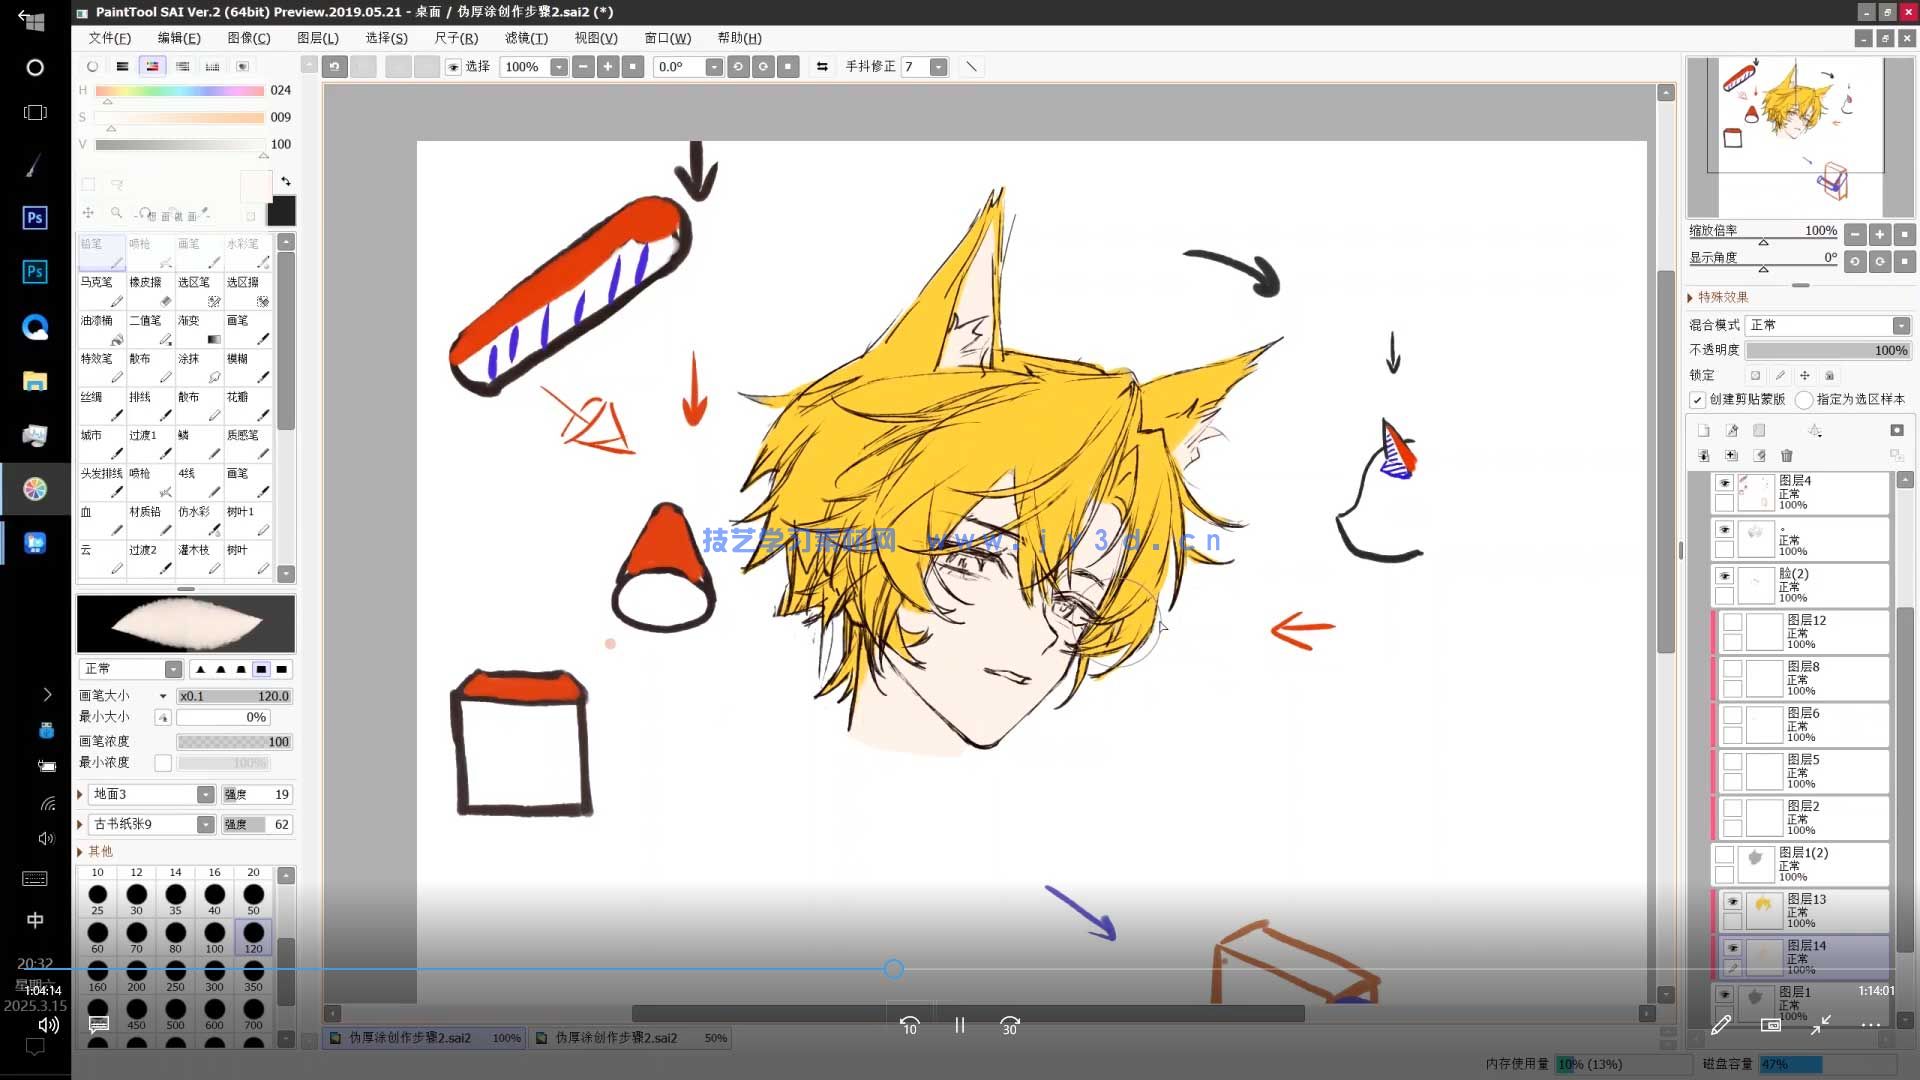The width and height of the screenshot is (1920, 1080).
Task: Open the 图层(L) menu
Action: (x=318, y=38)
